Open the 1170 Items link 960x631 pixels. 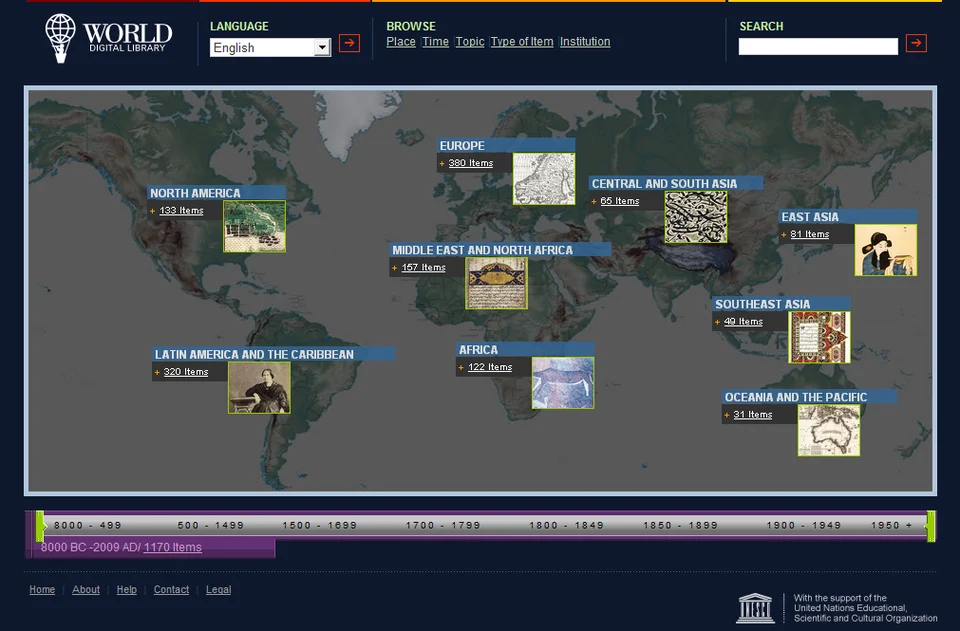[x=170, y=547]
